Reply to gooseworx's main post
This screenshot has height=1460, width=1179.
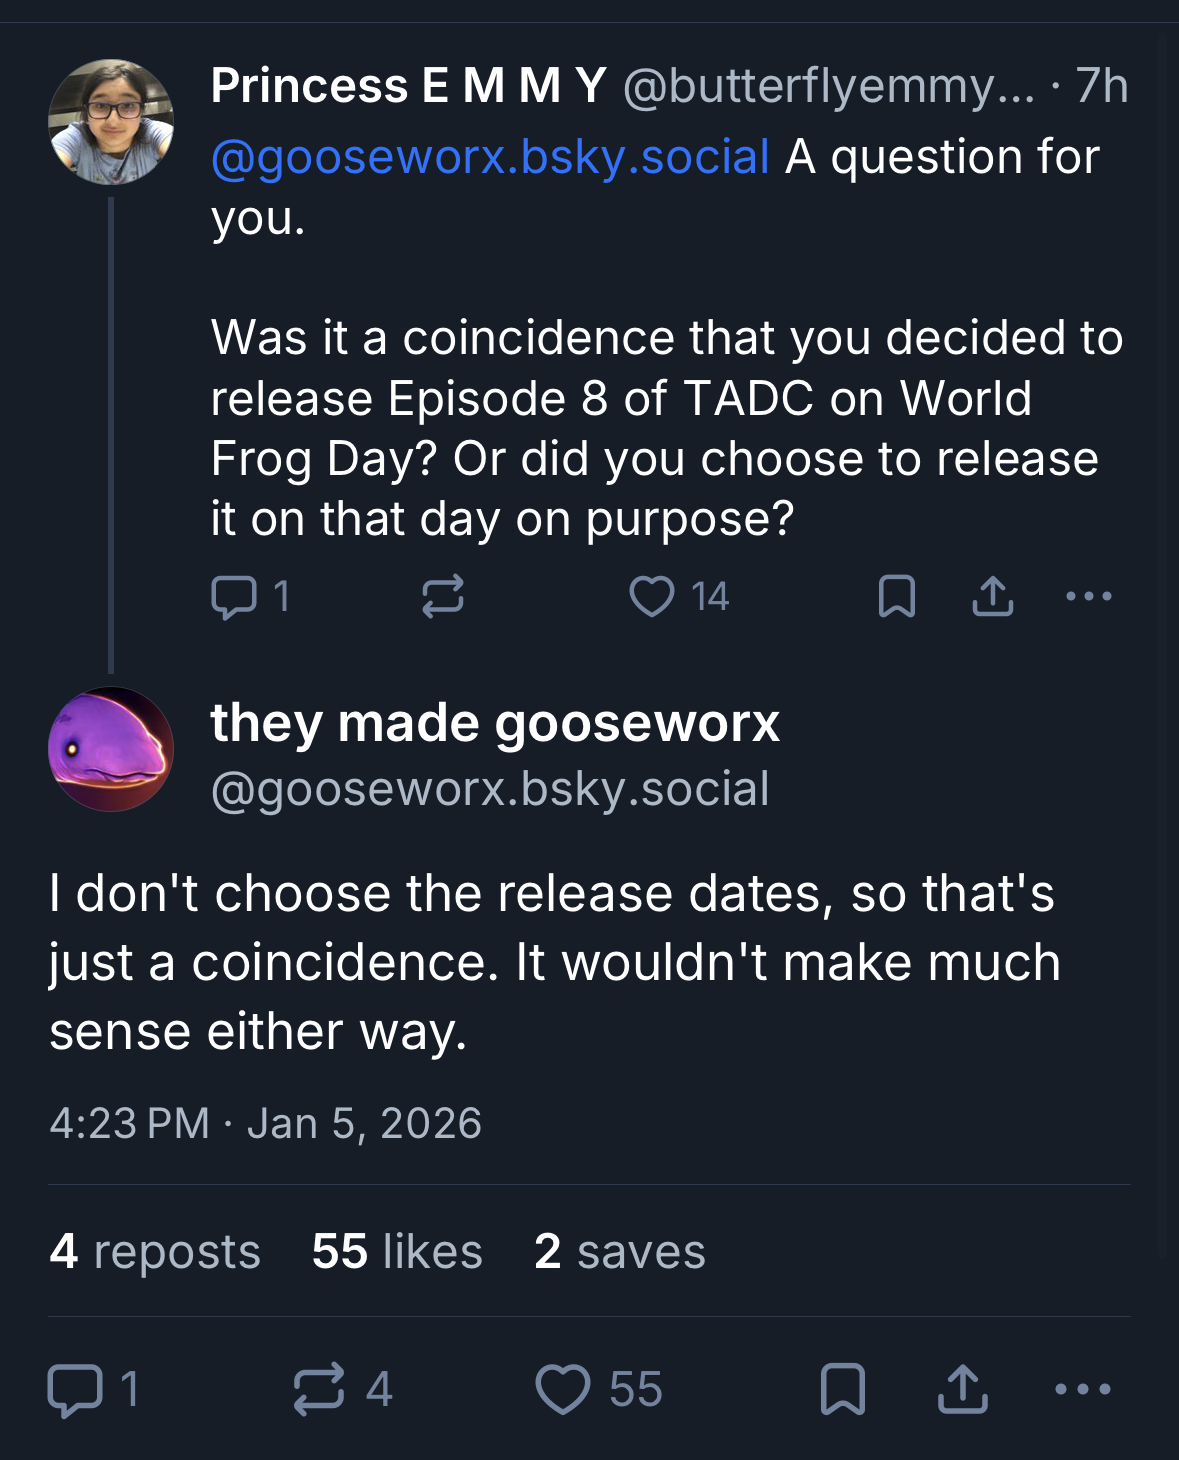point(76,1390)
